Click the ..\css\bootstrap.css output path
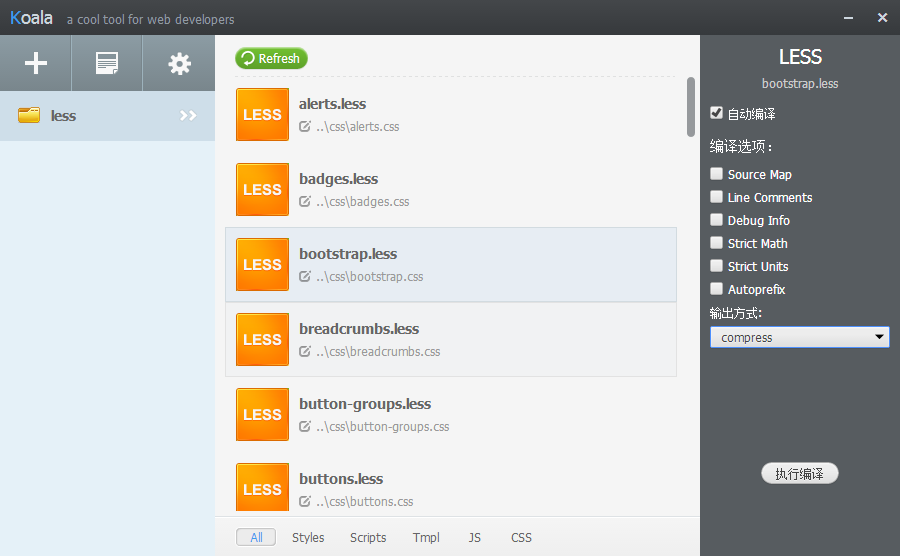Screen dimensions: 900x556 (x=370, y=277)
